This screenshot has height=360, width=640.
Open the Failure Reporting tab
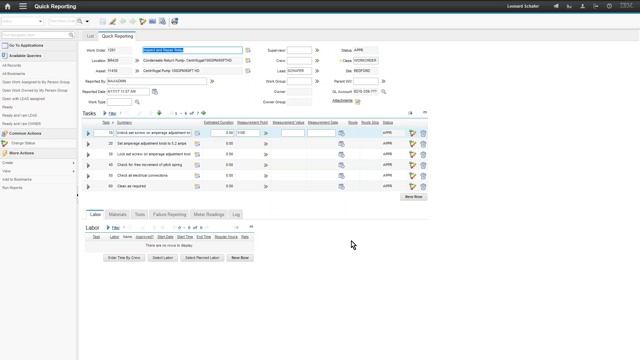[x=169, y=214]
